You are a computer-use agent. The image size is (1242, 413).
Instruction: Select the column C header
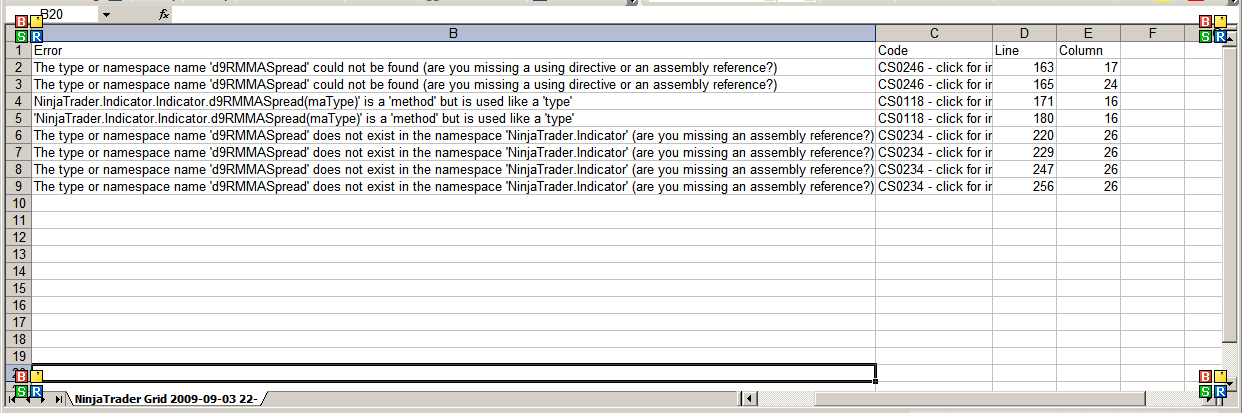coord(933,33)
